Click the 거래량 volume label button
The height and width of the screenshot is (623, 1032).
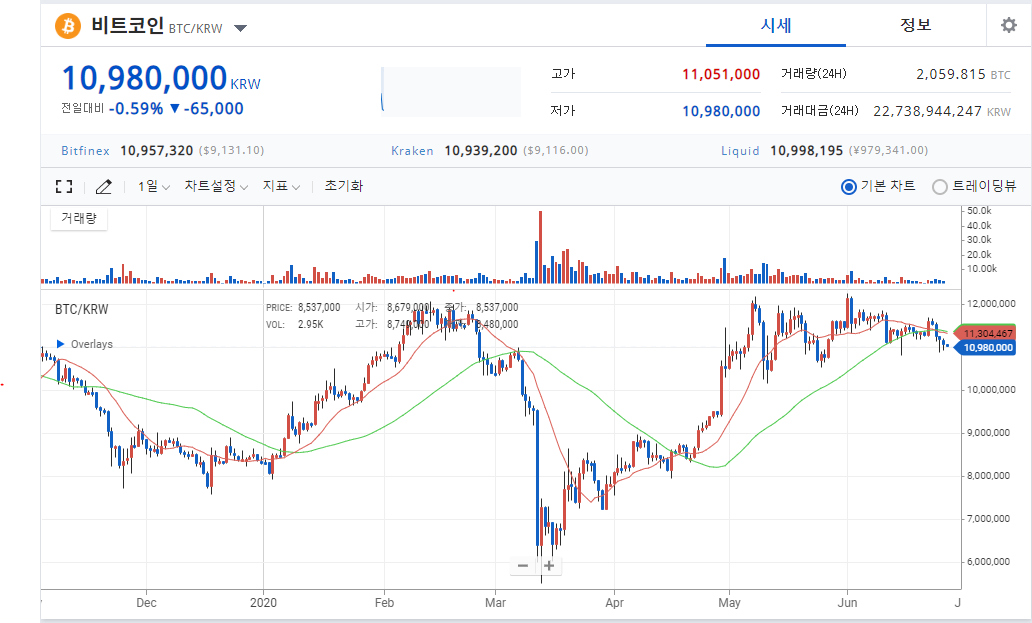[x=79, y=218]
